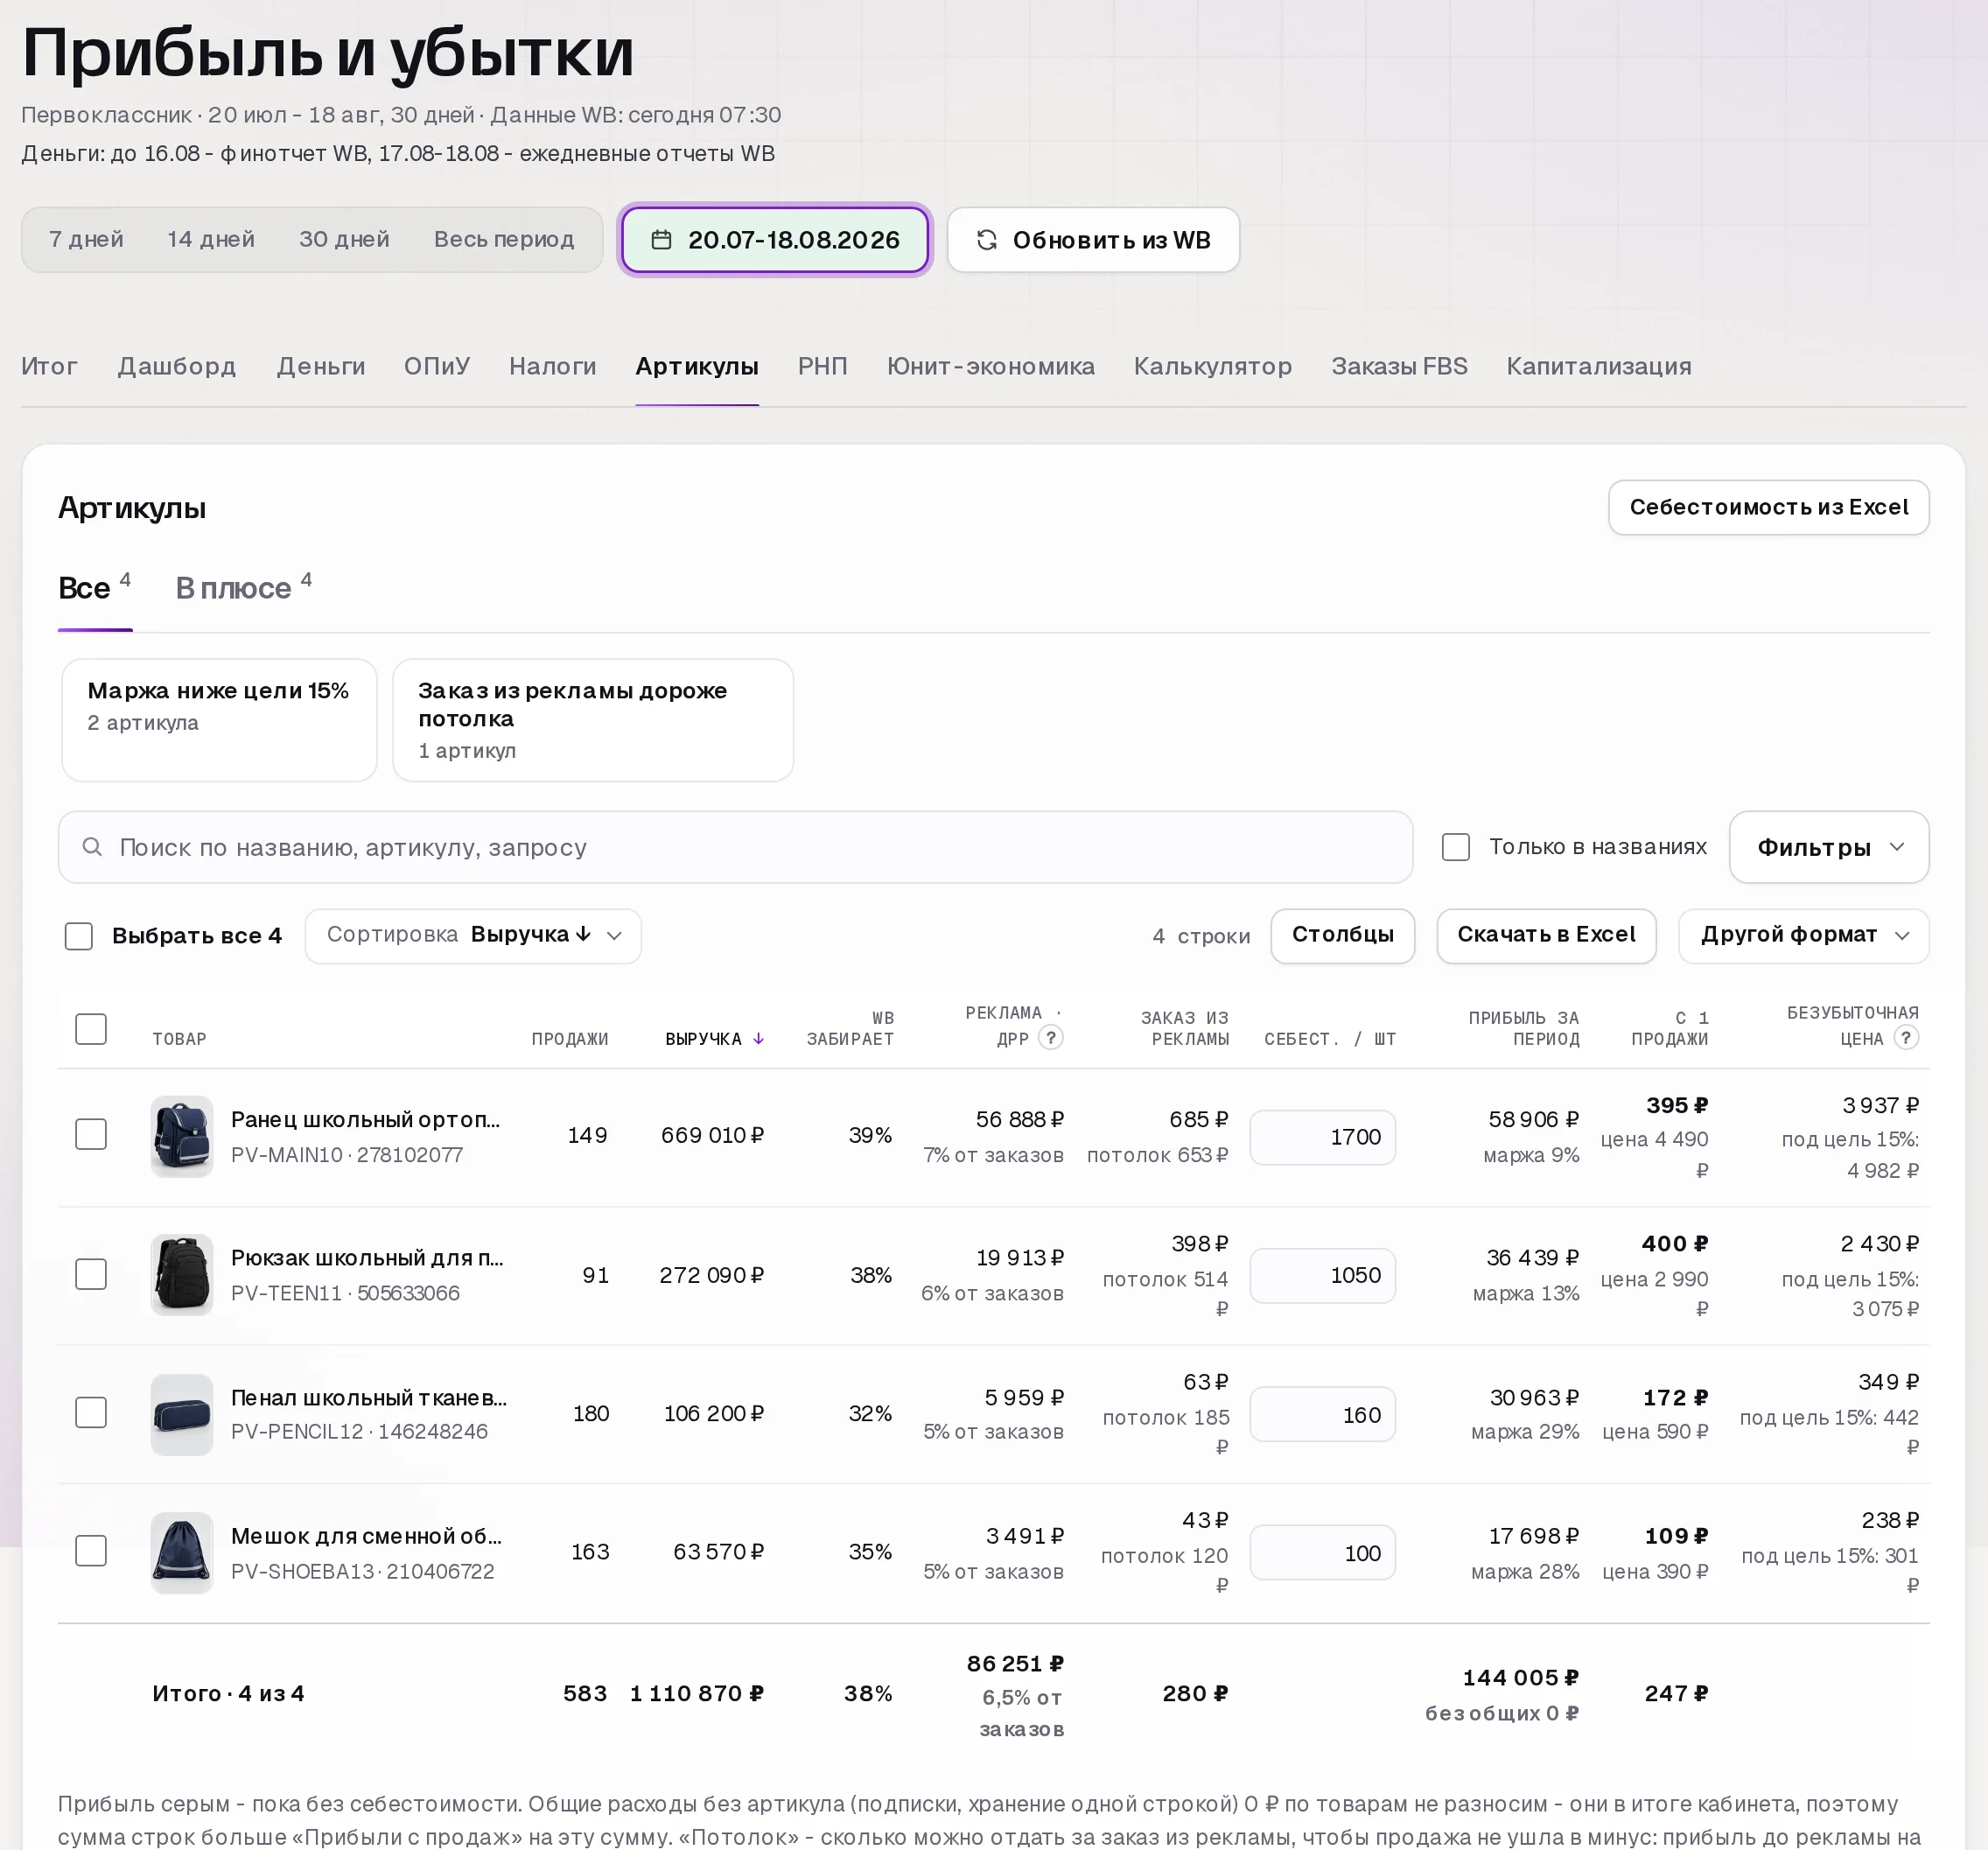Open the 20.07-18.08.2026 date picker

coord(775,240)
